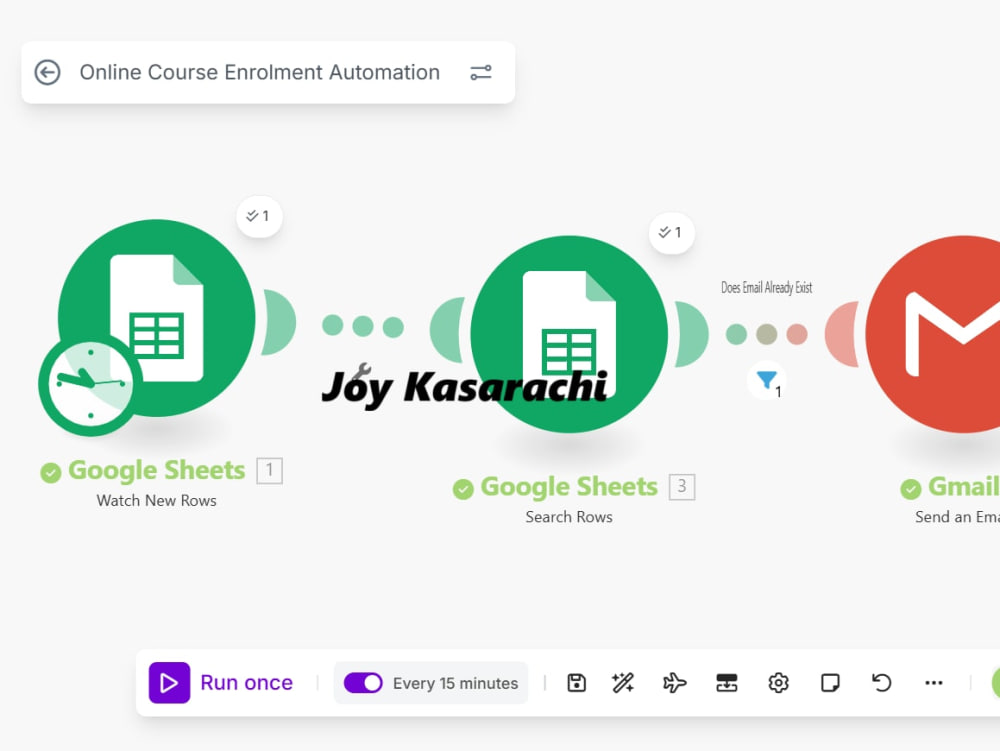Save the scenario with the disk icon
This screenshot has height=751, width=1000.
coord(577,683)
